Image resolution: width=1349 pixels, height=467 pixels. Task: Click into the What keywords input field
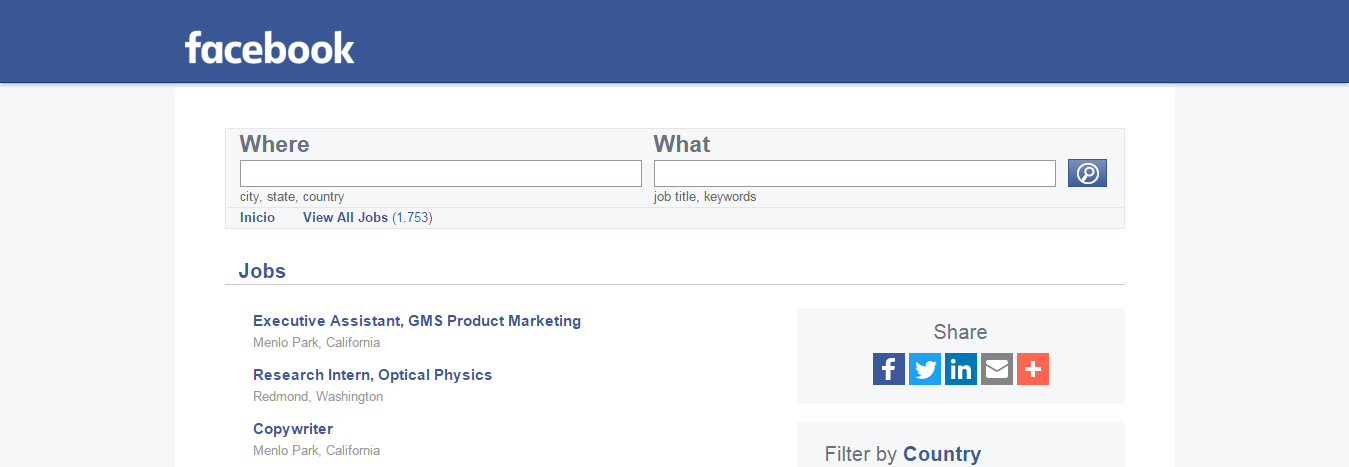pyautogui.click(x=854, y=173)
